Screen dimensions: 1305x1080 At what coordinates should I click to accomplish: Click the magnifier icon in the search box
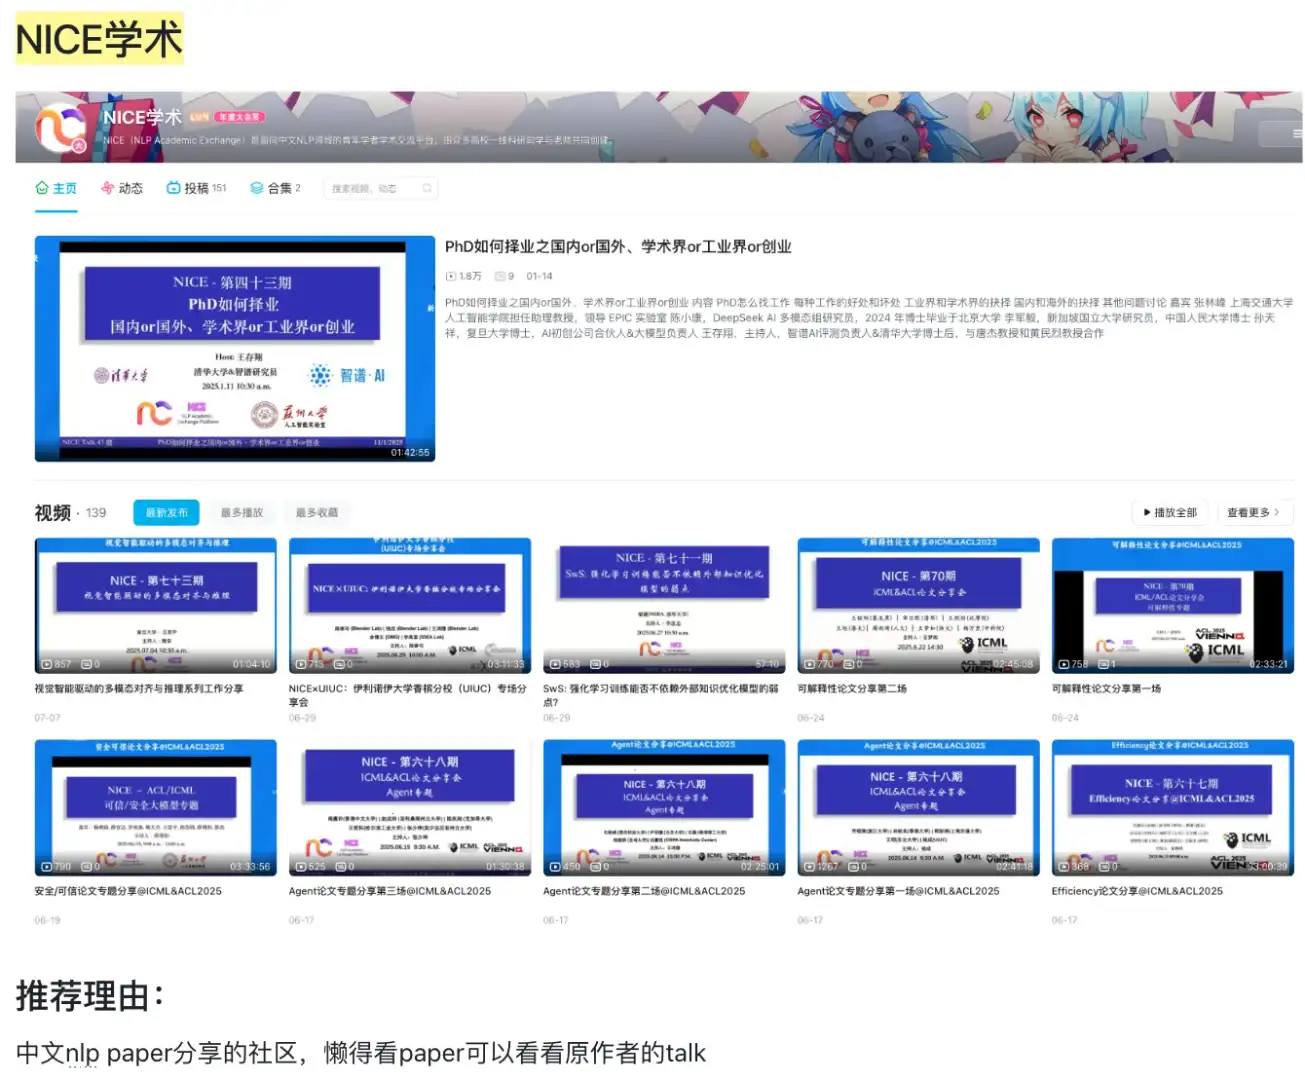[x=426, y=187]
